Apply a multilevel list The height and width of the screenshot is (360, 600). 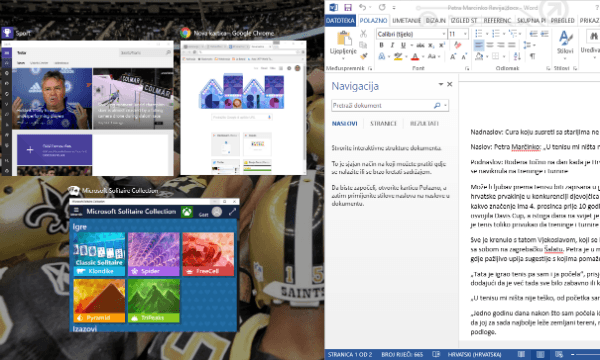[x=512, y=34]
